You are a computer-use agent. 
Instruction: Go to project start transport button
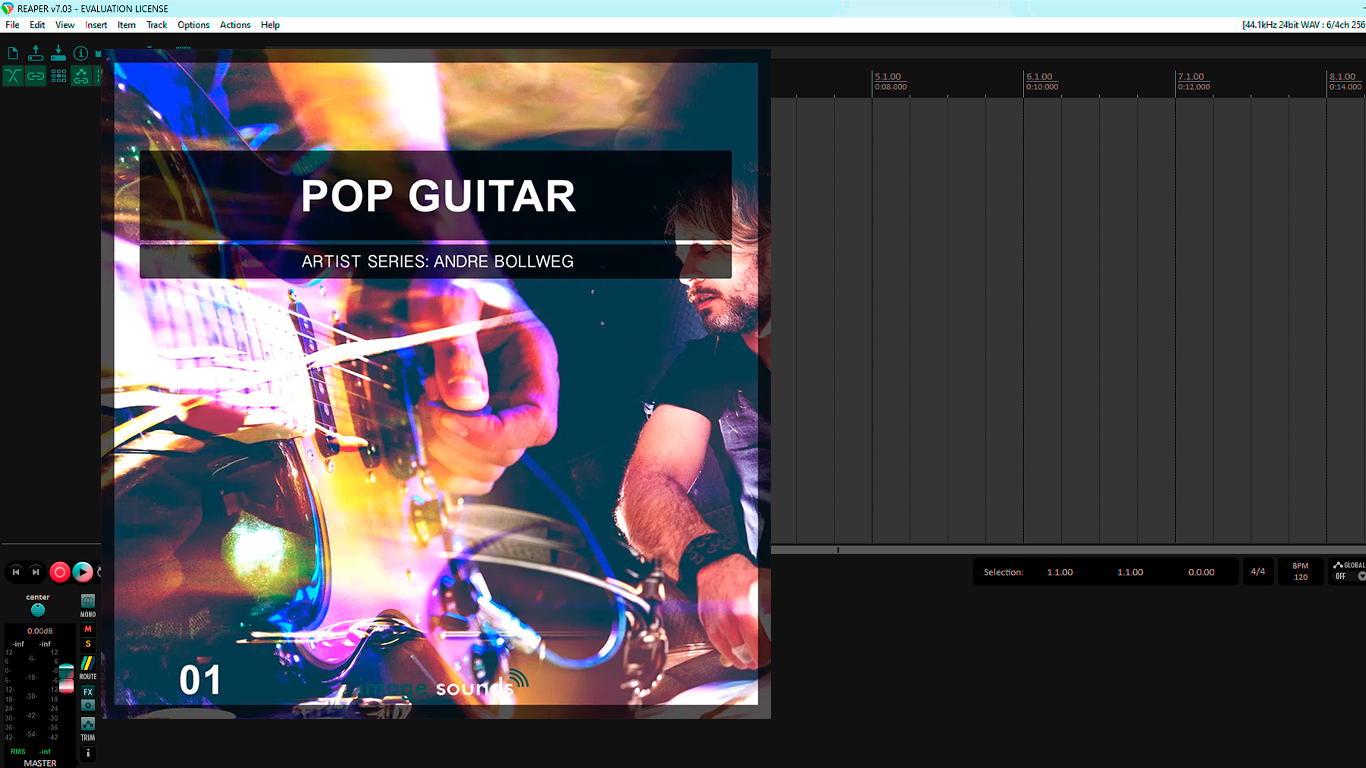click(16, 572)
